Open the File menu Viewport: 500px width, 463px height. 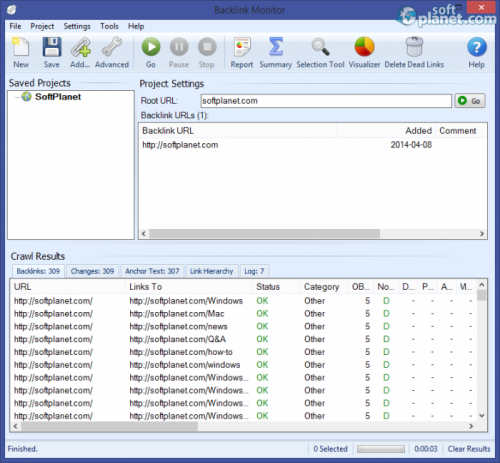point(15,26)
